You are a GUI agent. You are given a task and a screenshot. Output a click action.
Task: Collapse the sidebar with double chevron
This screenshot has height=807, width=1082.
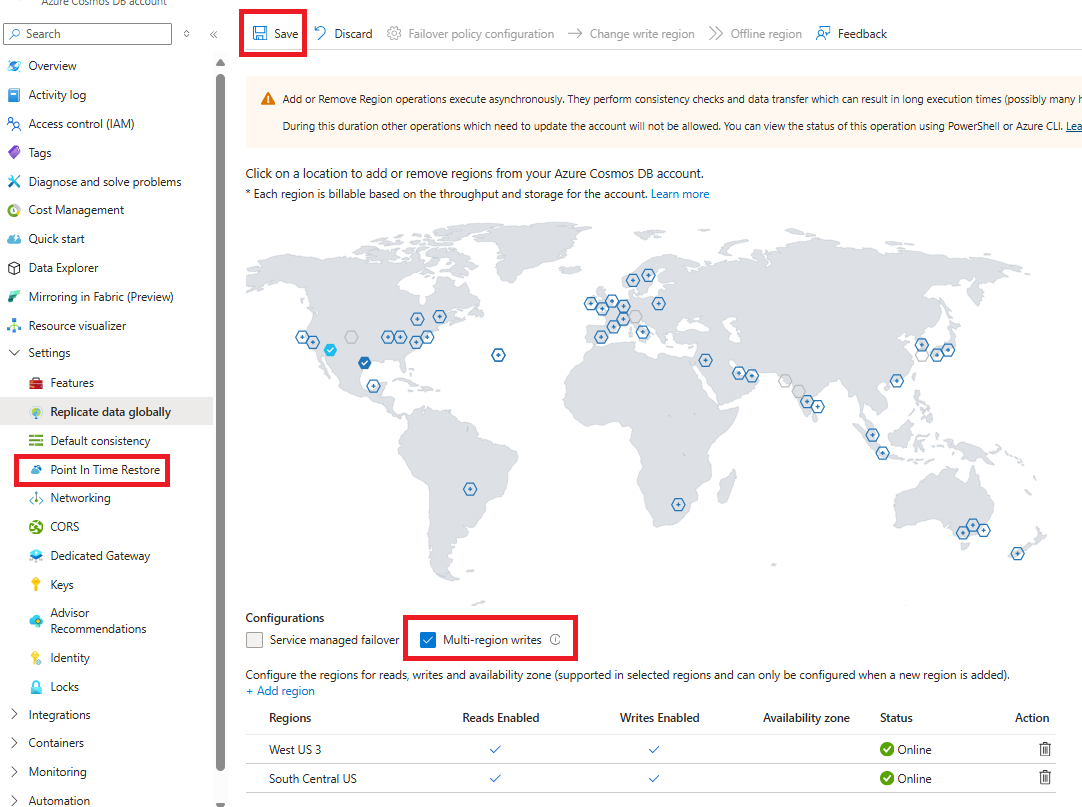pos(213,34)
